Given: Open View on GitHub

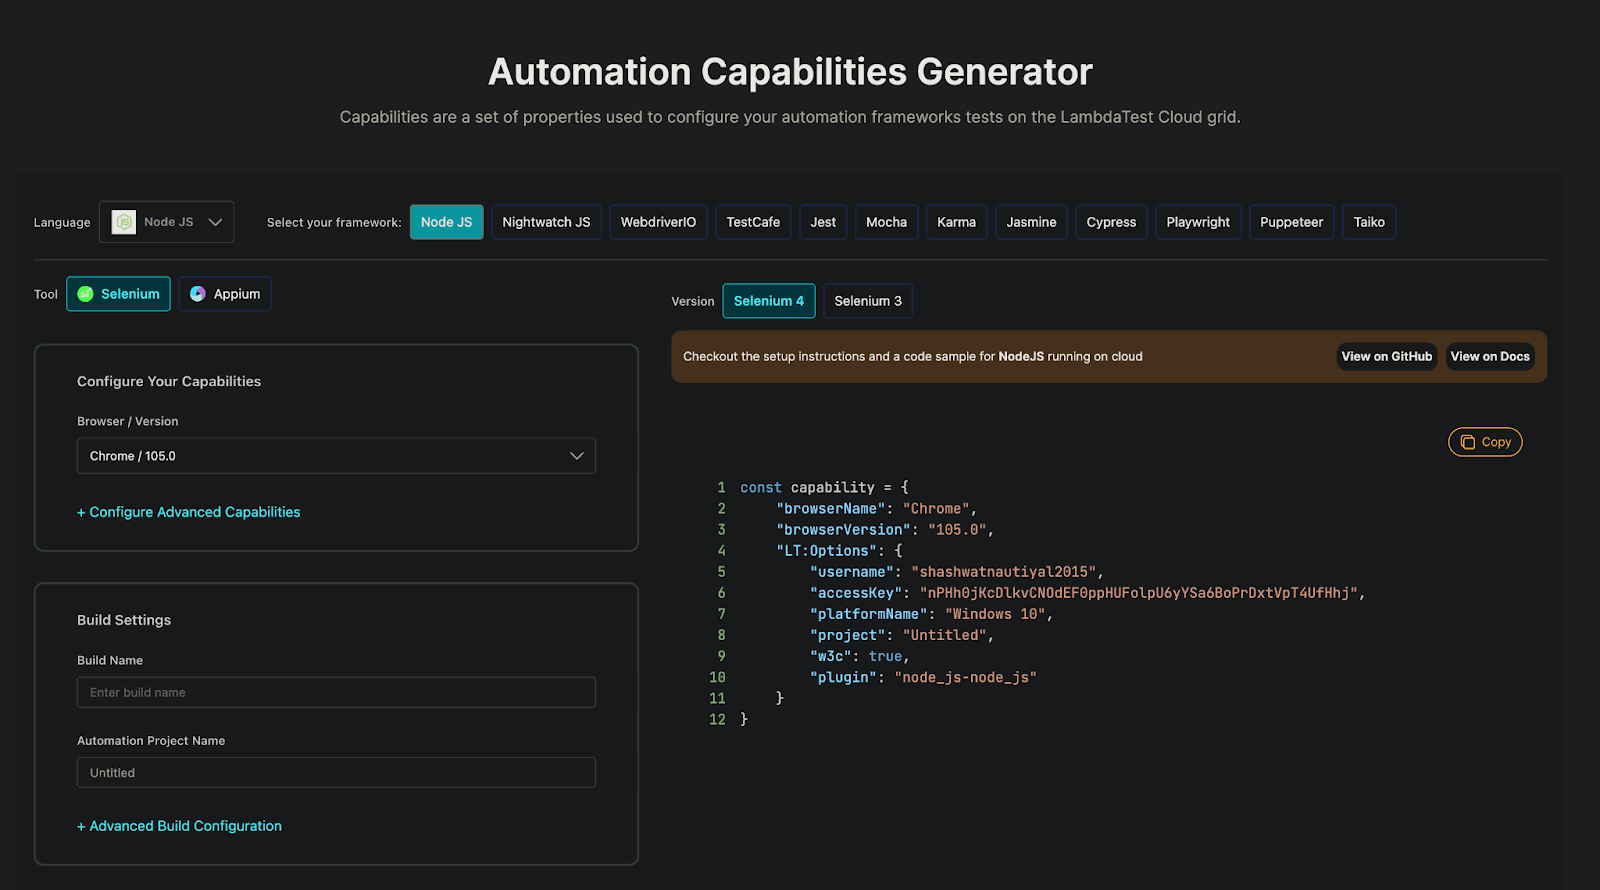Looking at the screenshot, I should (x=1387, y=356).
